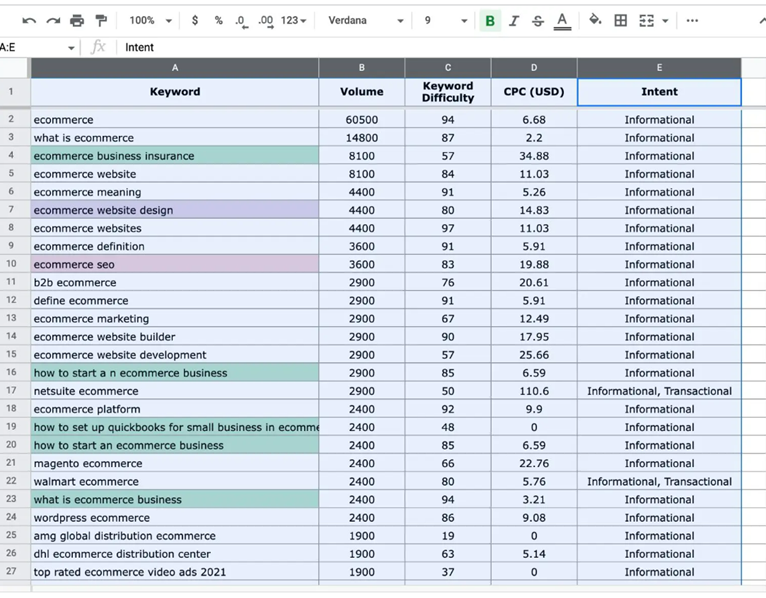Image resolution: width=766 pixels, height=598 pixels.
Task: Increase decimal places
Action: 266,21
